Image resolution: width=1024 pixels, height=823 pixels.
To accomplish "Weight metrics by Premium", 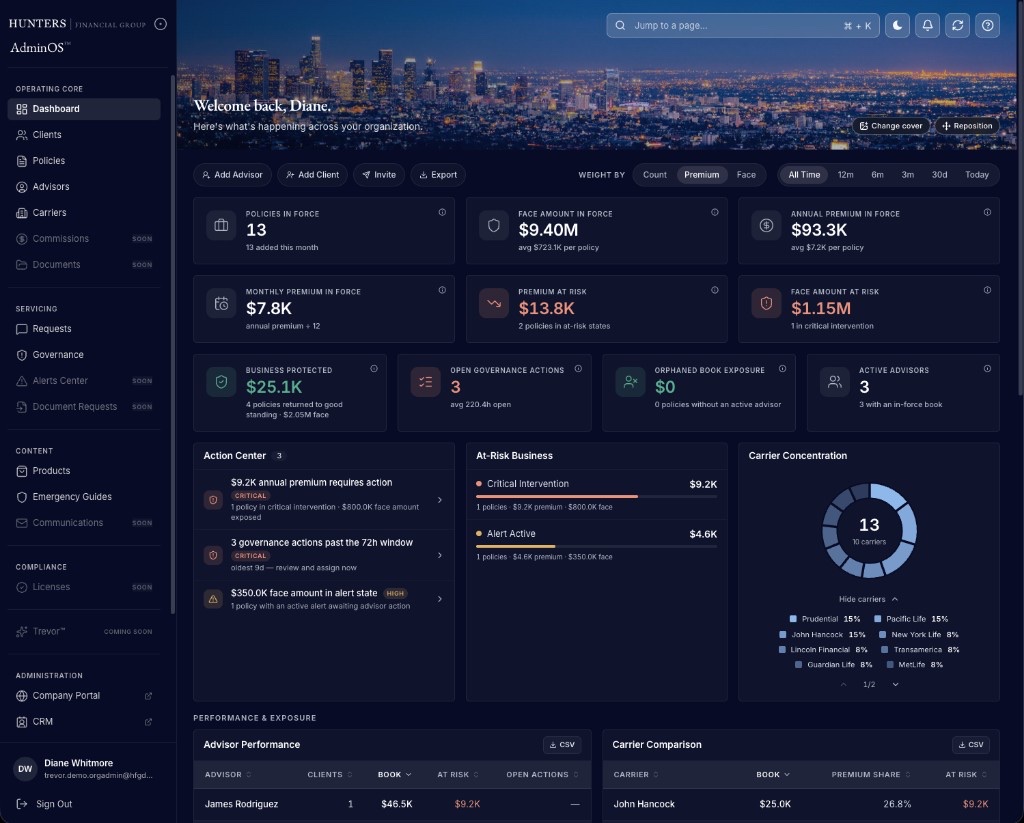I will coord(701,175).
